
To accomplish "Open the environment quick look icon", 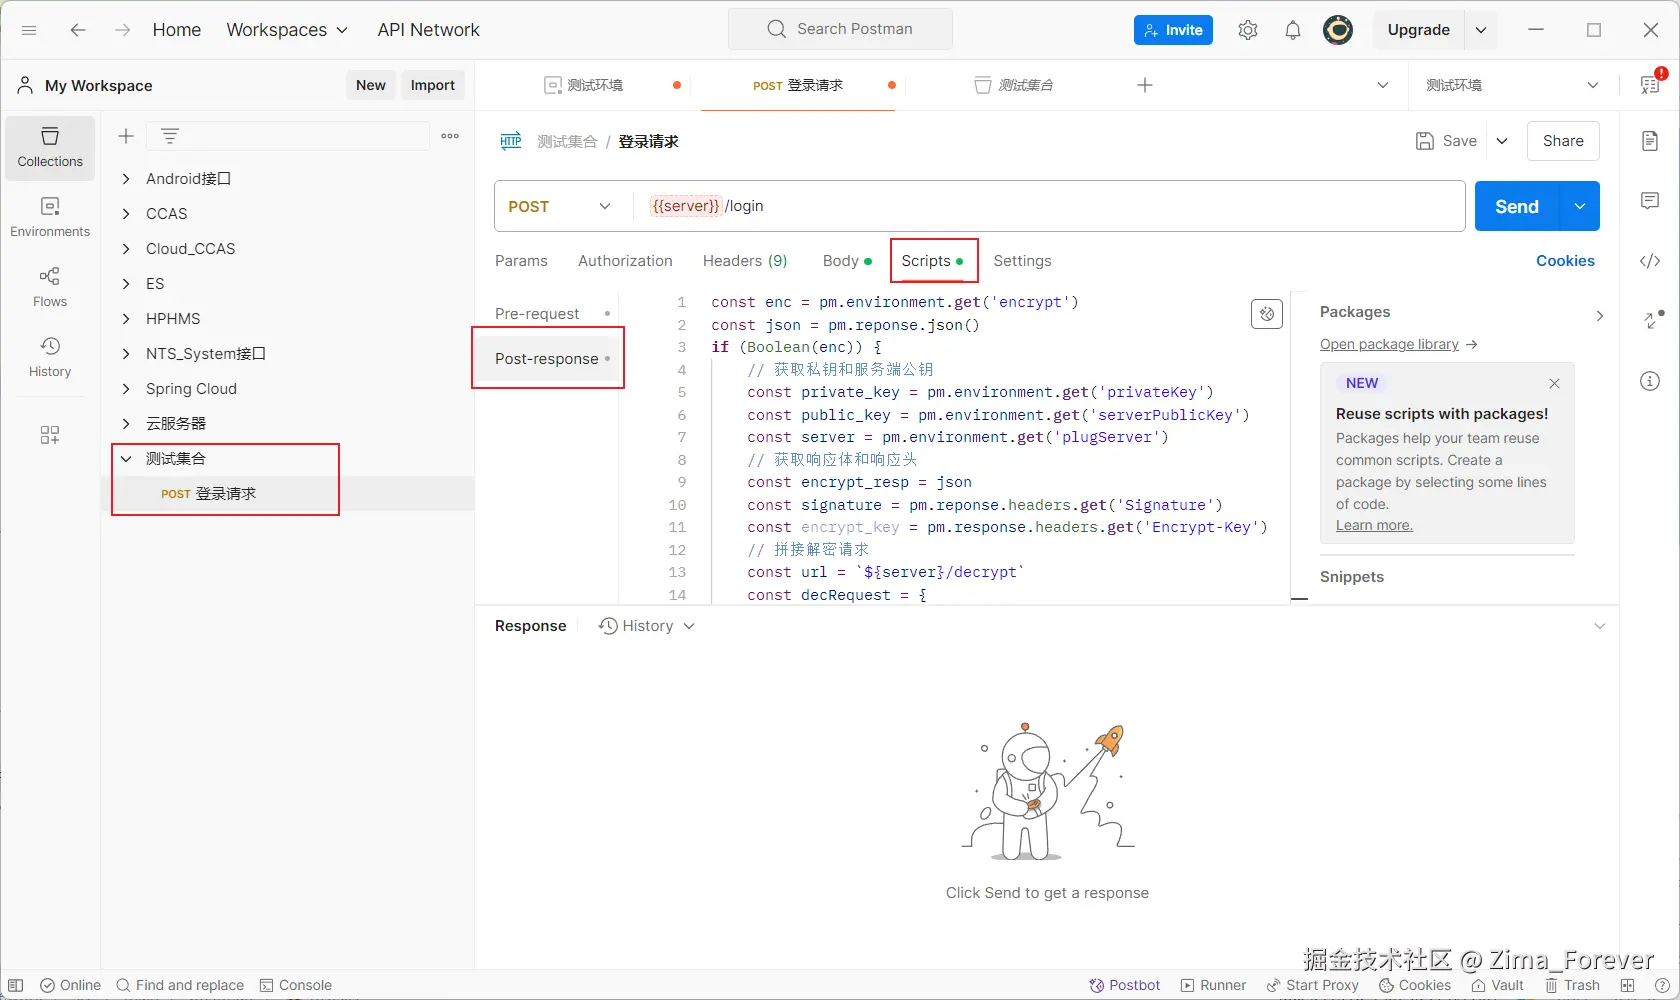I will (1650, 85).
